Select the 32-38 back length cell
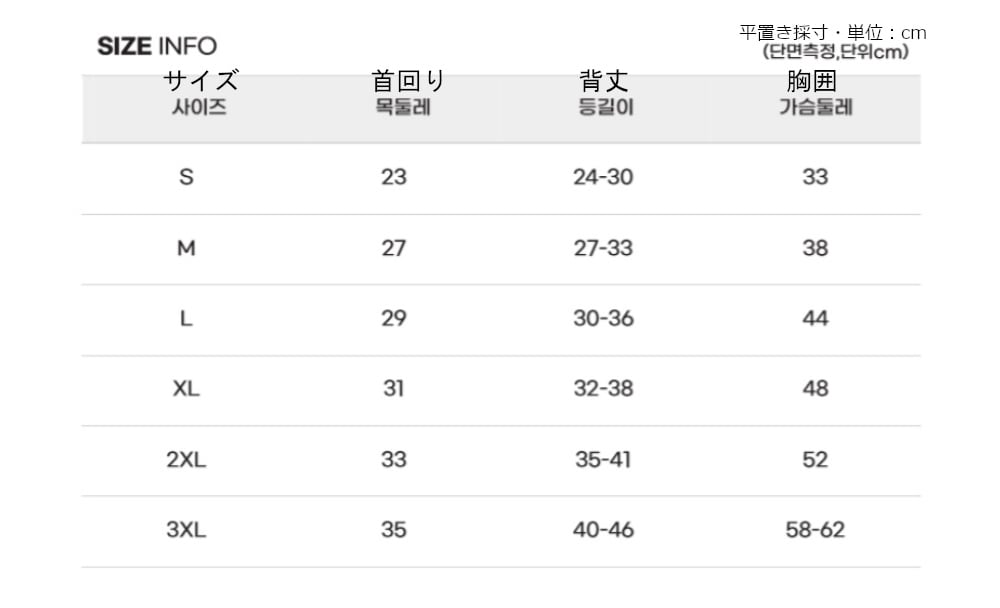The image size is (1000, 608). [603, 389]
